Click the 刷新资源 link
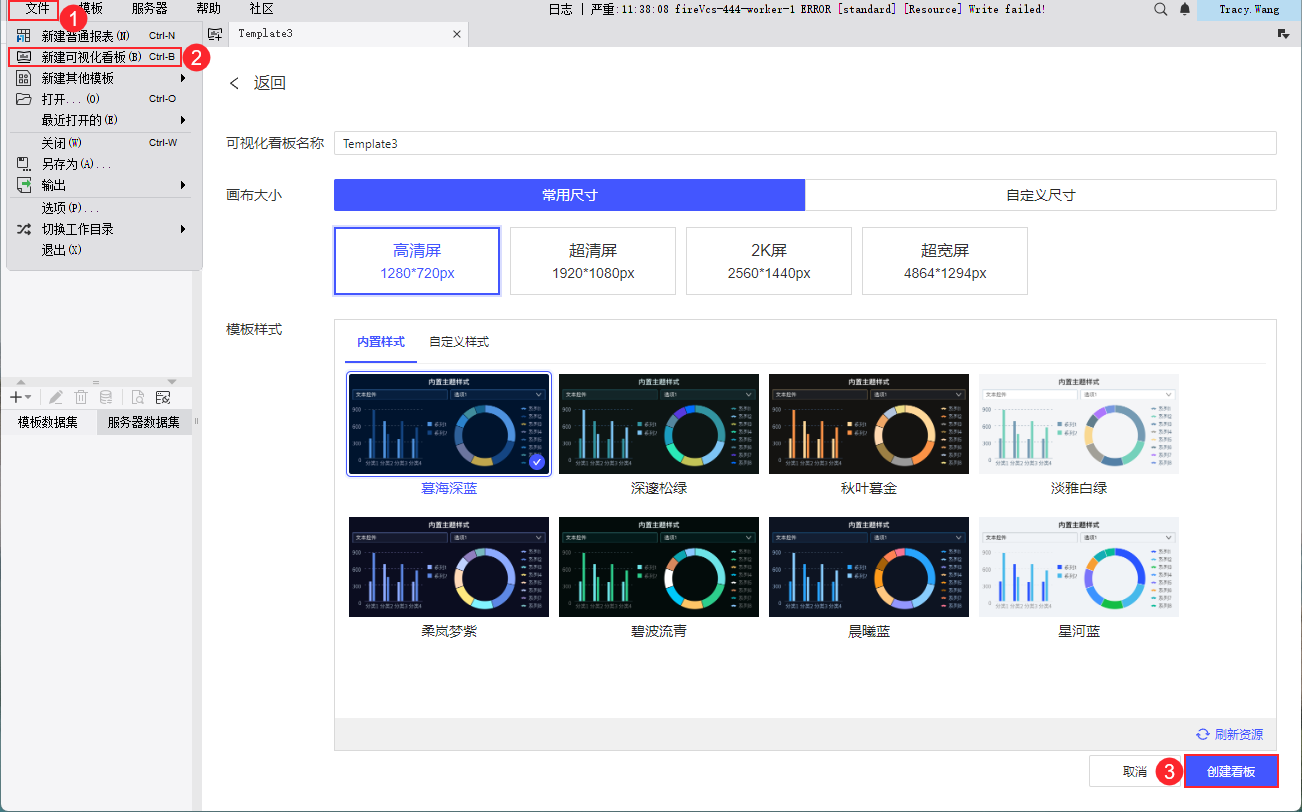Image resolution: width=1302 pixels, height=812 pixels. (x=1230, y=734)
